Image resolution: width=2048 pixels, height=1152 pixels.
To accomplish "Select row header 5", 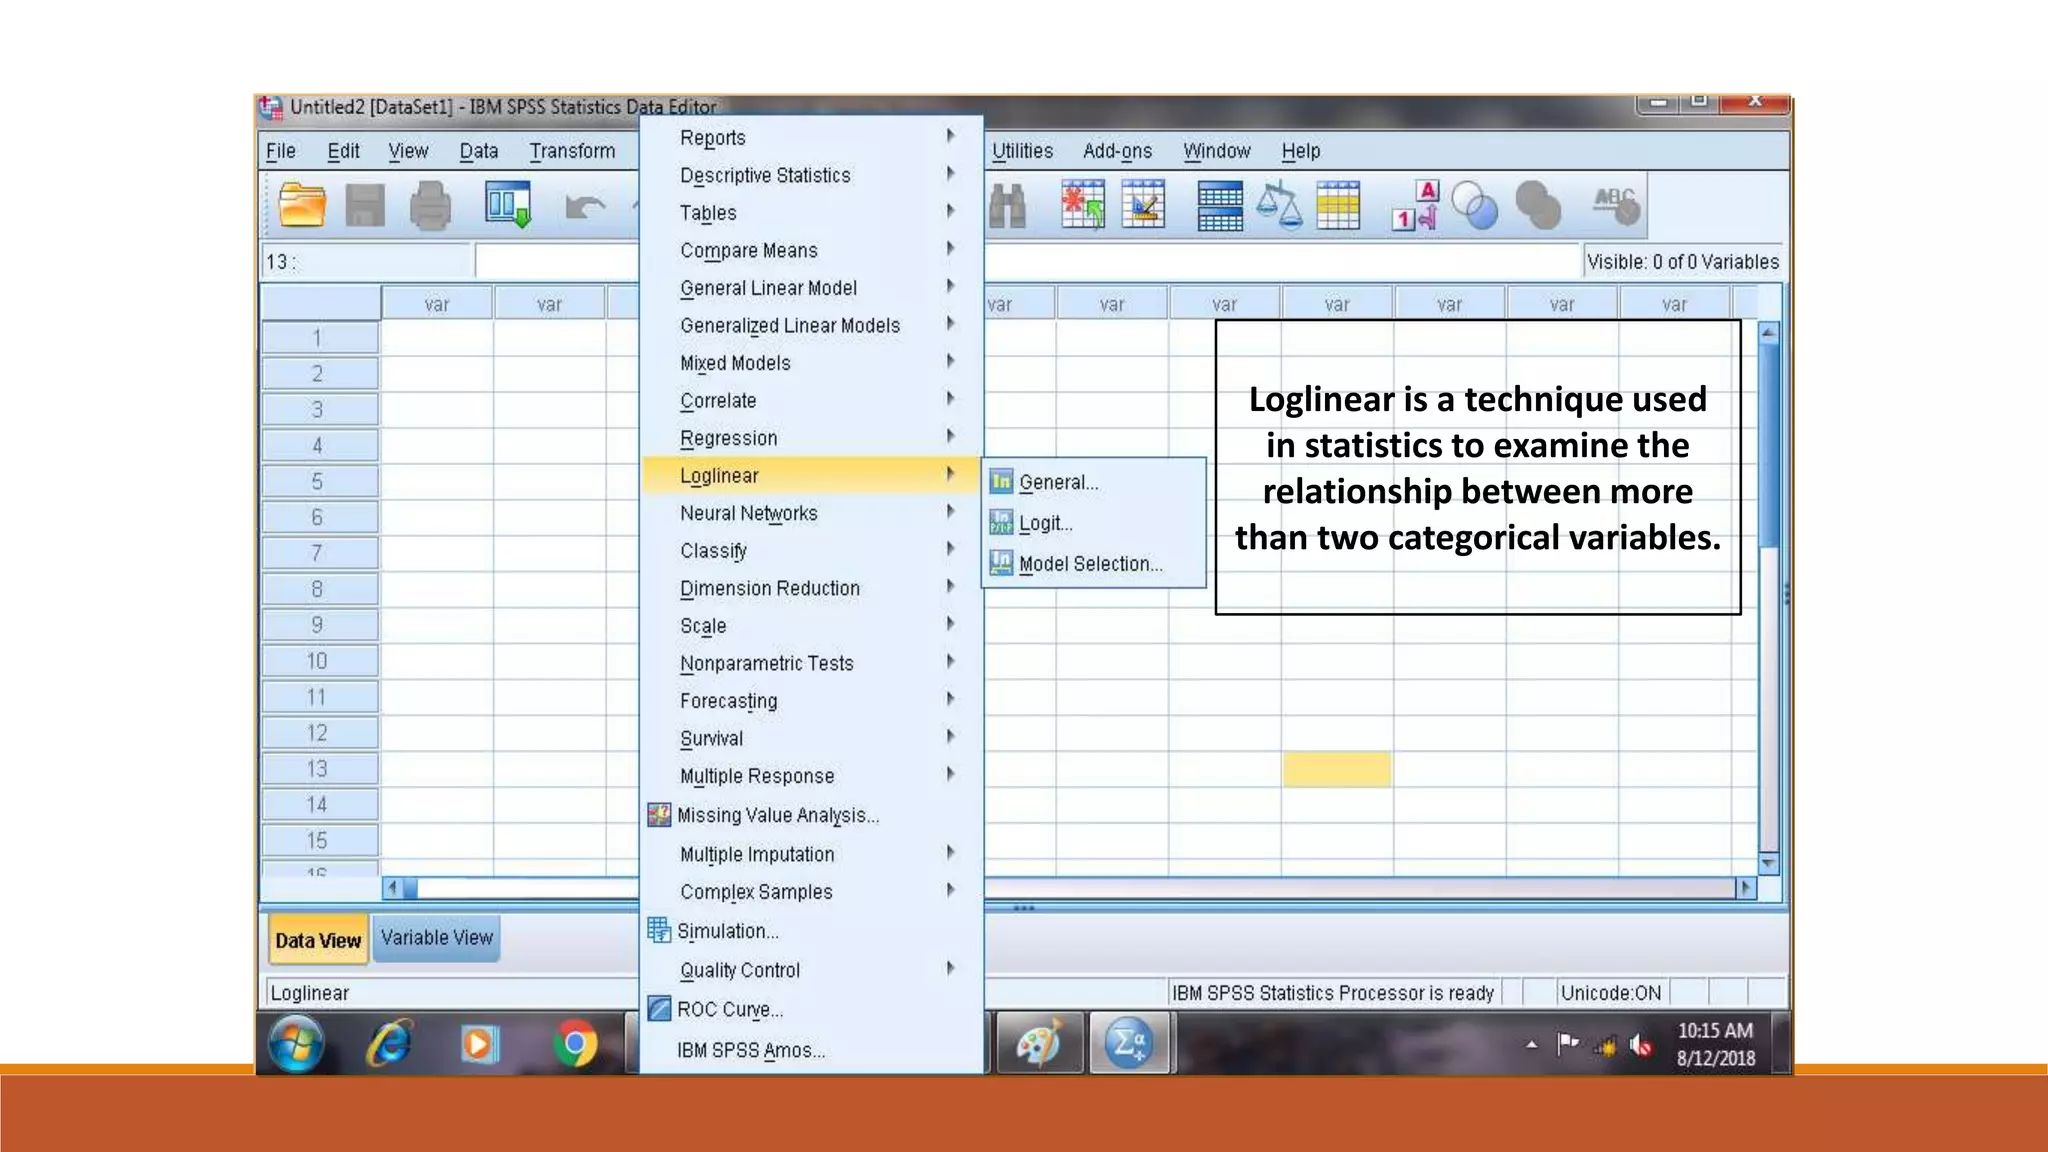I will pos(320,481).
